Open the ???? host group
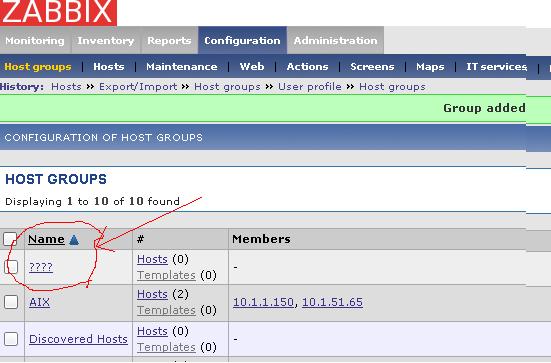 pyautogui.click(x=41, y=267)
